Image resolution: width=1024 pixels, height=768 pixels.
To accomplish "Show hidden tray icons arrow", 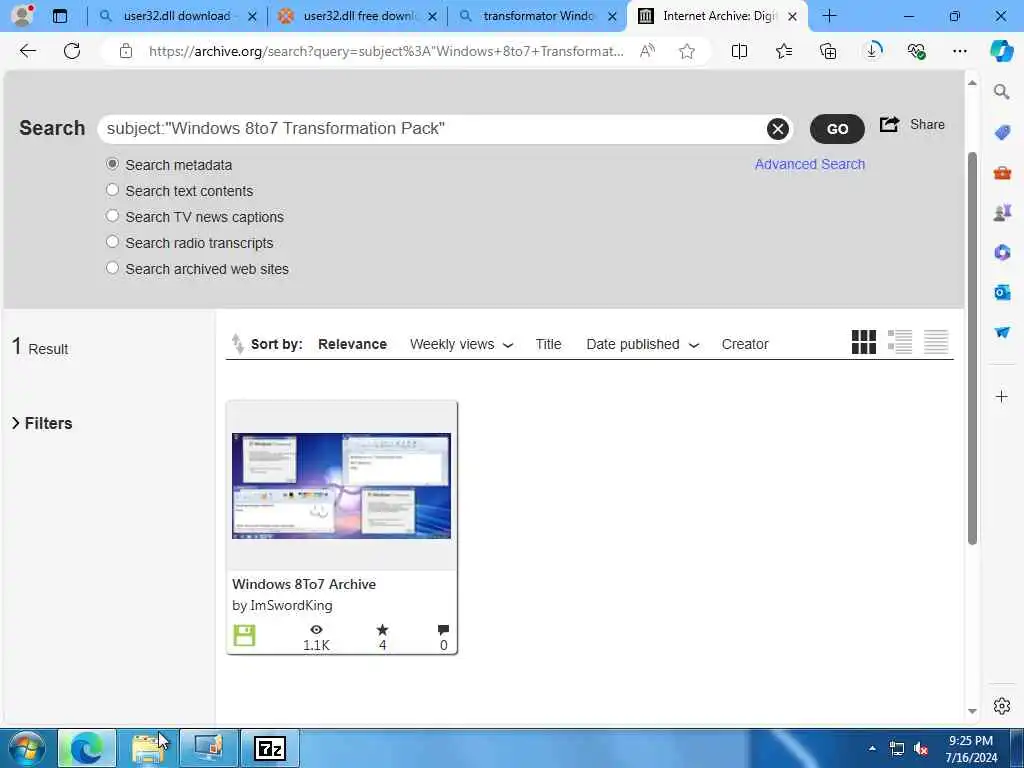I will [872, 748].
